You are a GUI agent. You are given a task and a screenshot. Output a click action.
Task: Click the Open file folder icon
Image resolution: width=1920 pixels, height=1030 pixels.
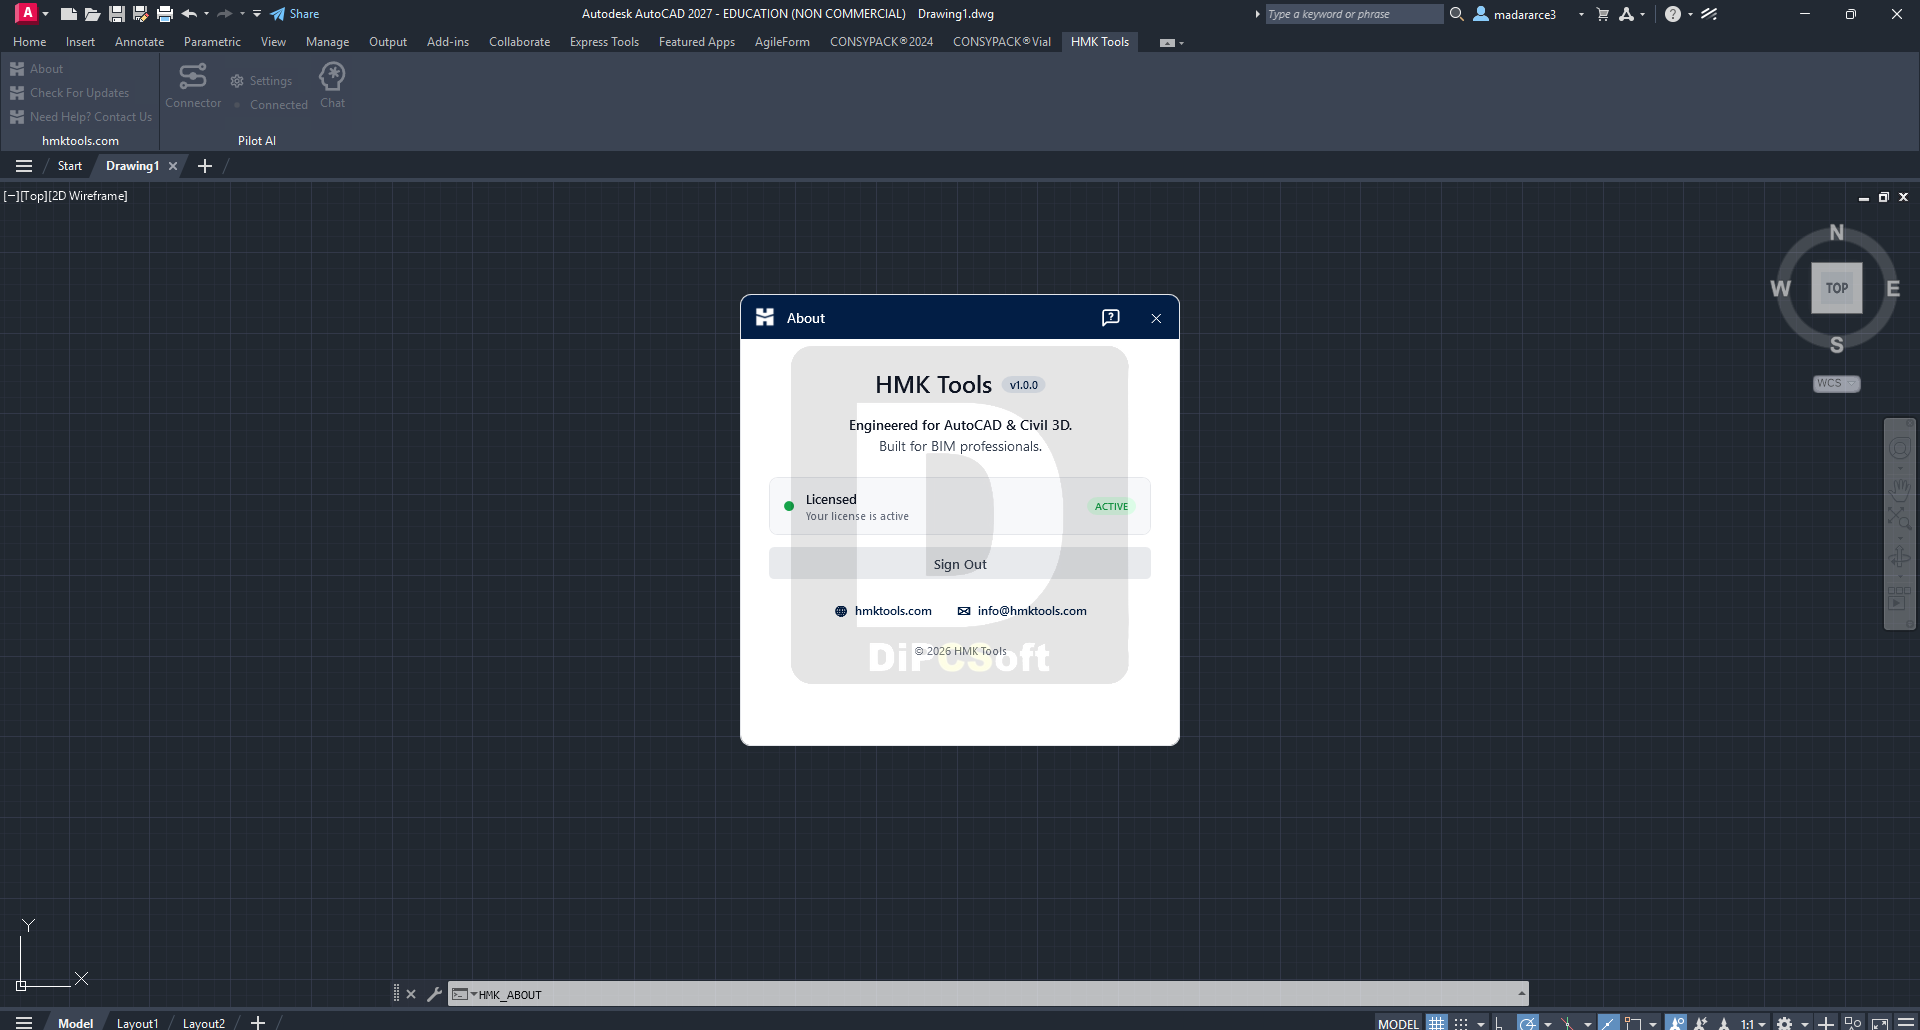pos(92,14)
